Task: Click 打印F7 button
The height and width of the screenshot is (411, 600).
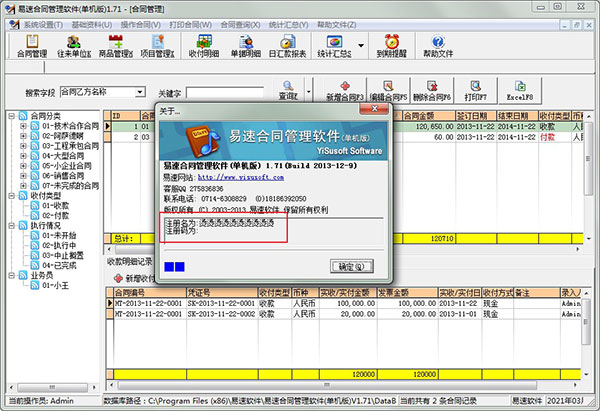Action: pos(476,91)
